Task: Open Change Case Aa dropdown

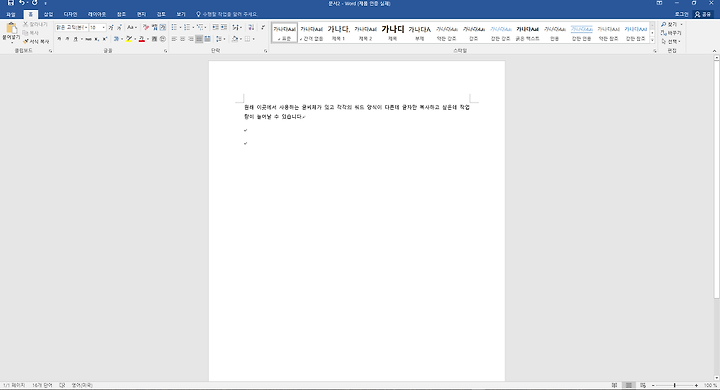Action: [x=132, y=28]
